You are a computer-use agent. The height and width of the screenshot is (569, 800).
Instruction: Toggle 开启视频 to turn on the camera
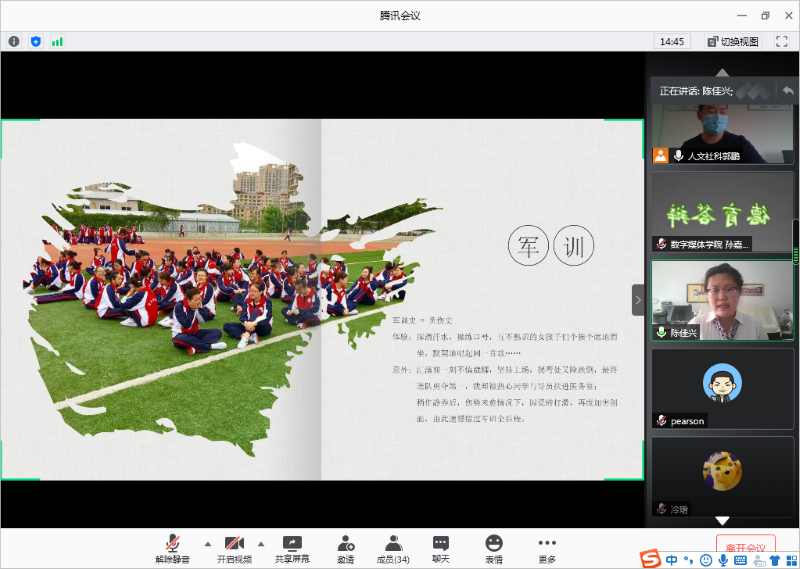coord(234,549)
